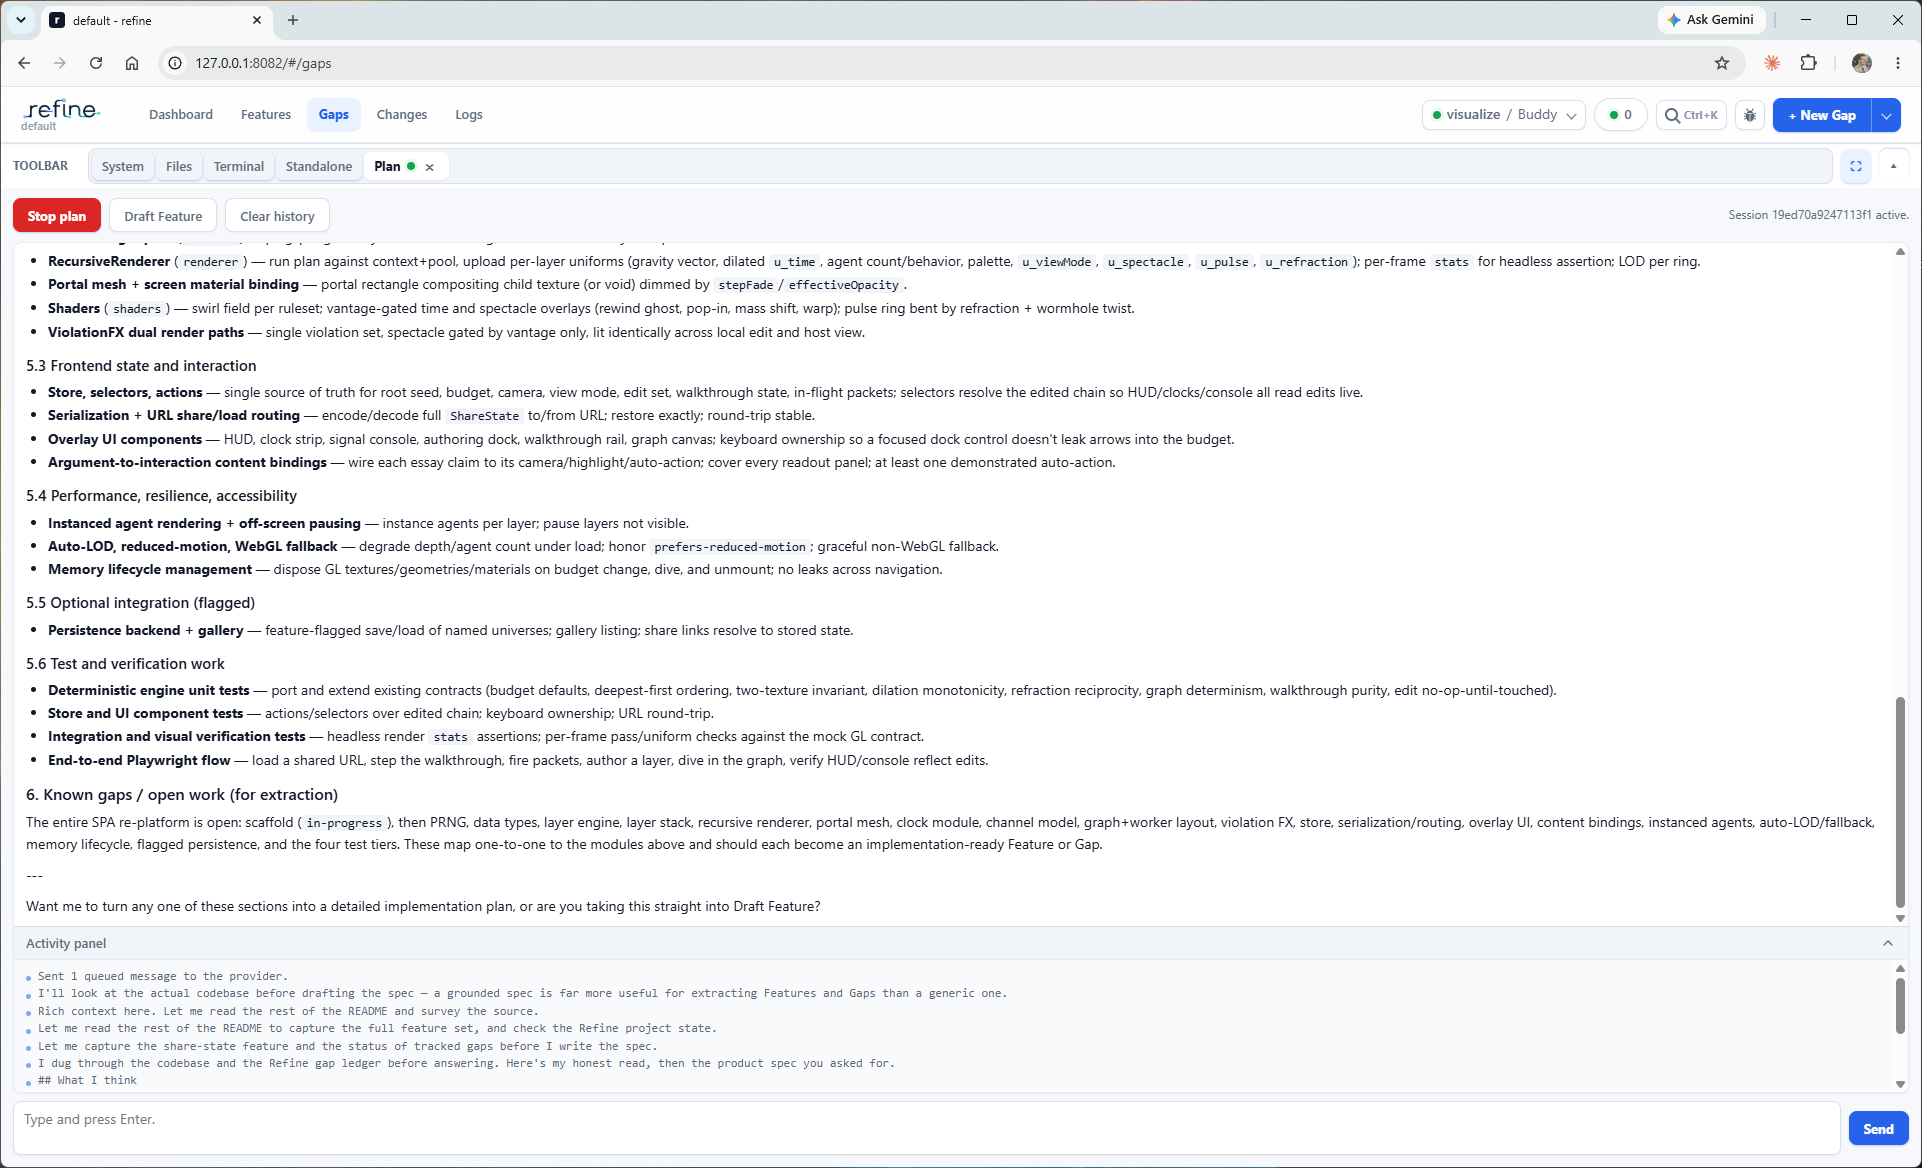
Task: Reload the page
Action: click(96, 63)
